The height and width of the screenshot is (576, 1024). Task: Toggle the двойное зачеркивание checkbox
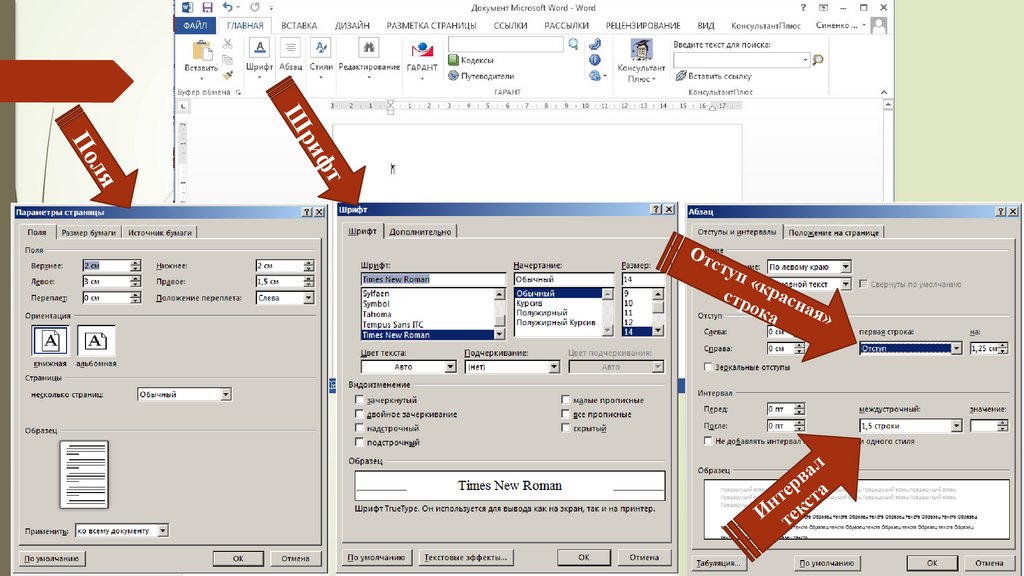[359, 414]
